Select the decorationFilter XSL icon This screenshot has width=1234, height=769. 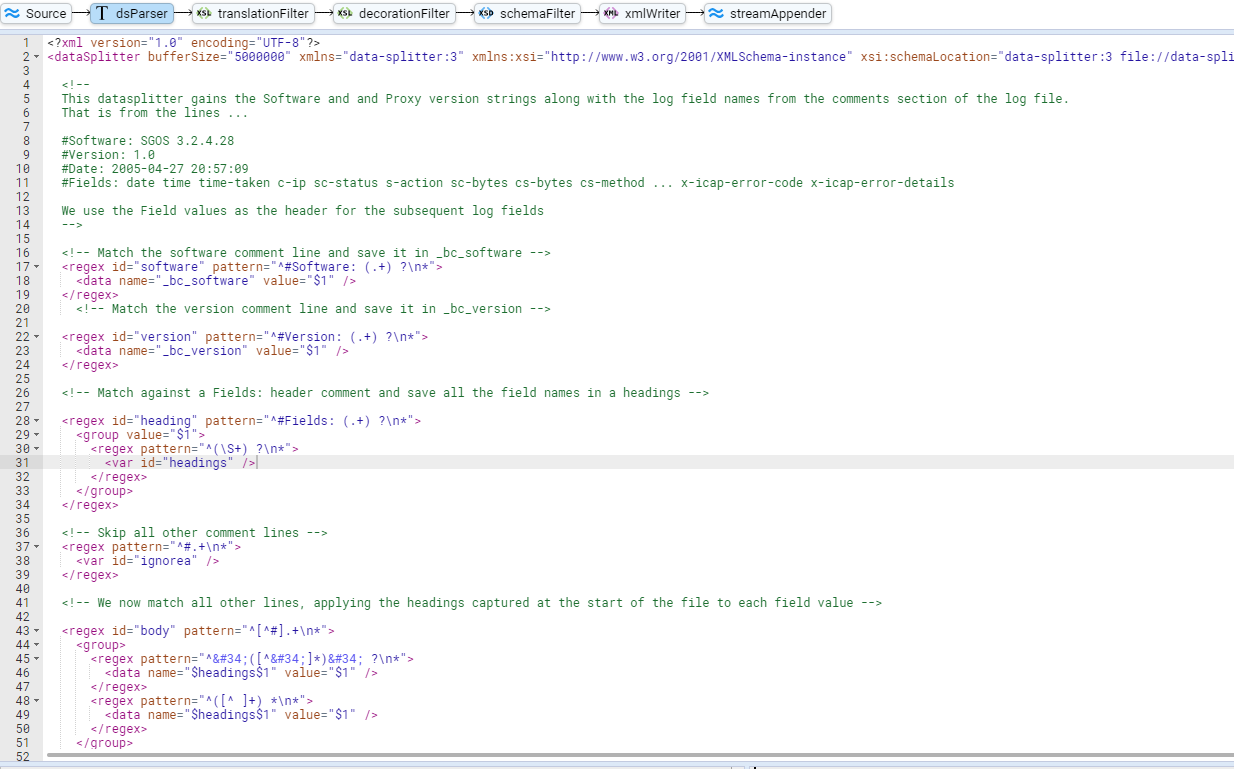click(345, 13)
